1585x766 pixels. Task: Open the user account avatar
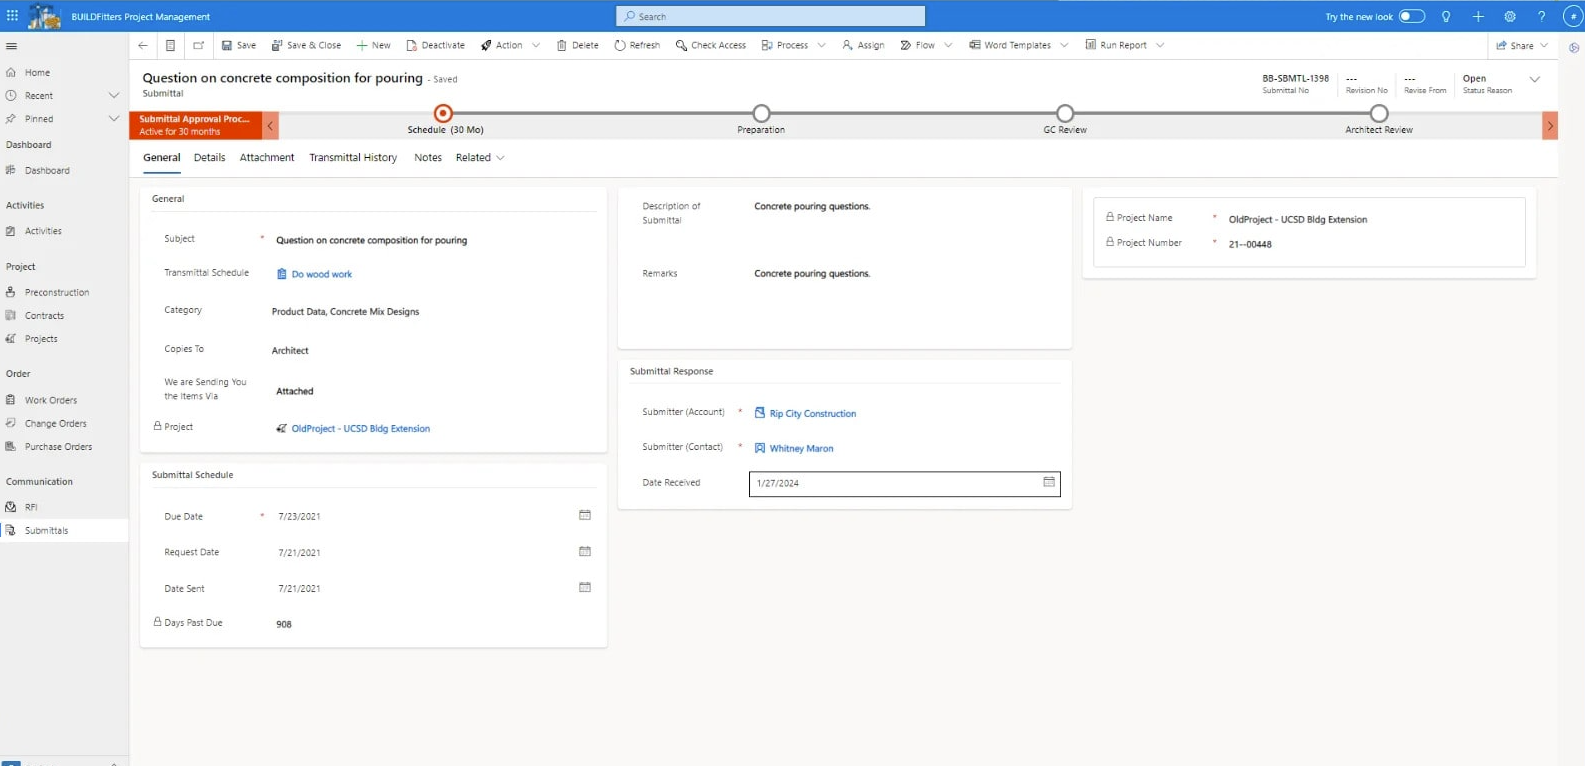1573,16
